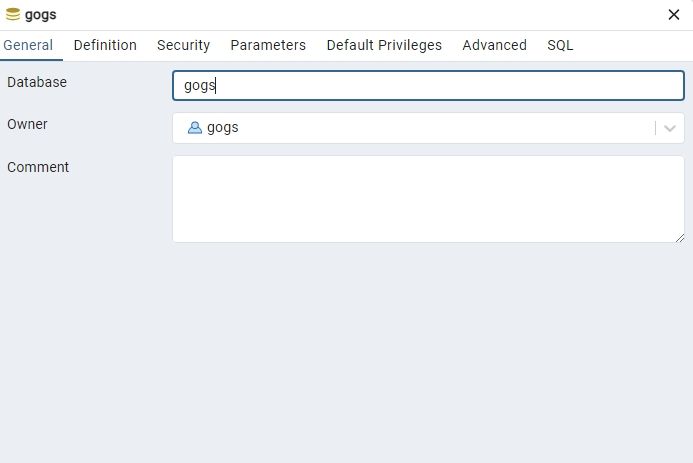This screenshot has height=463, width=693.
Task: Grab the Comment box resize handle
Action: 680,238
